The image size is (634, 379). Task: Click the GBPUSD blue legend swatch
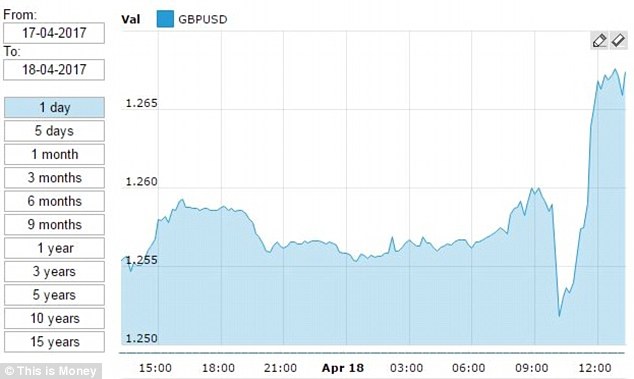tap(165, 19)
